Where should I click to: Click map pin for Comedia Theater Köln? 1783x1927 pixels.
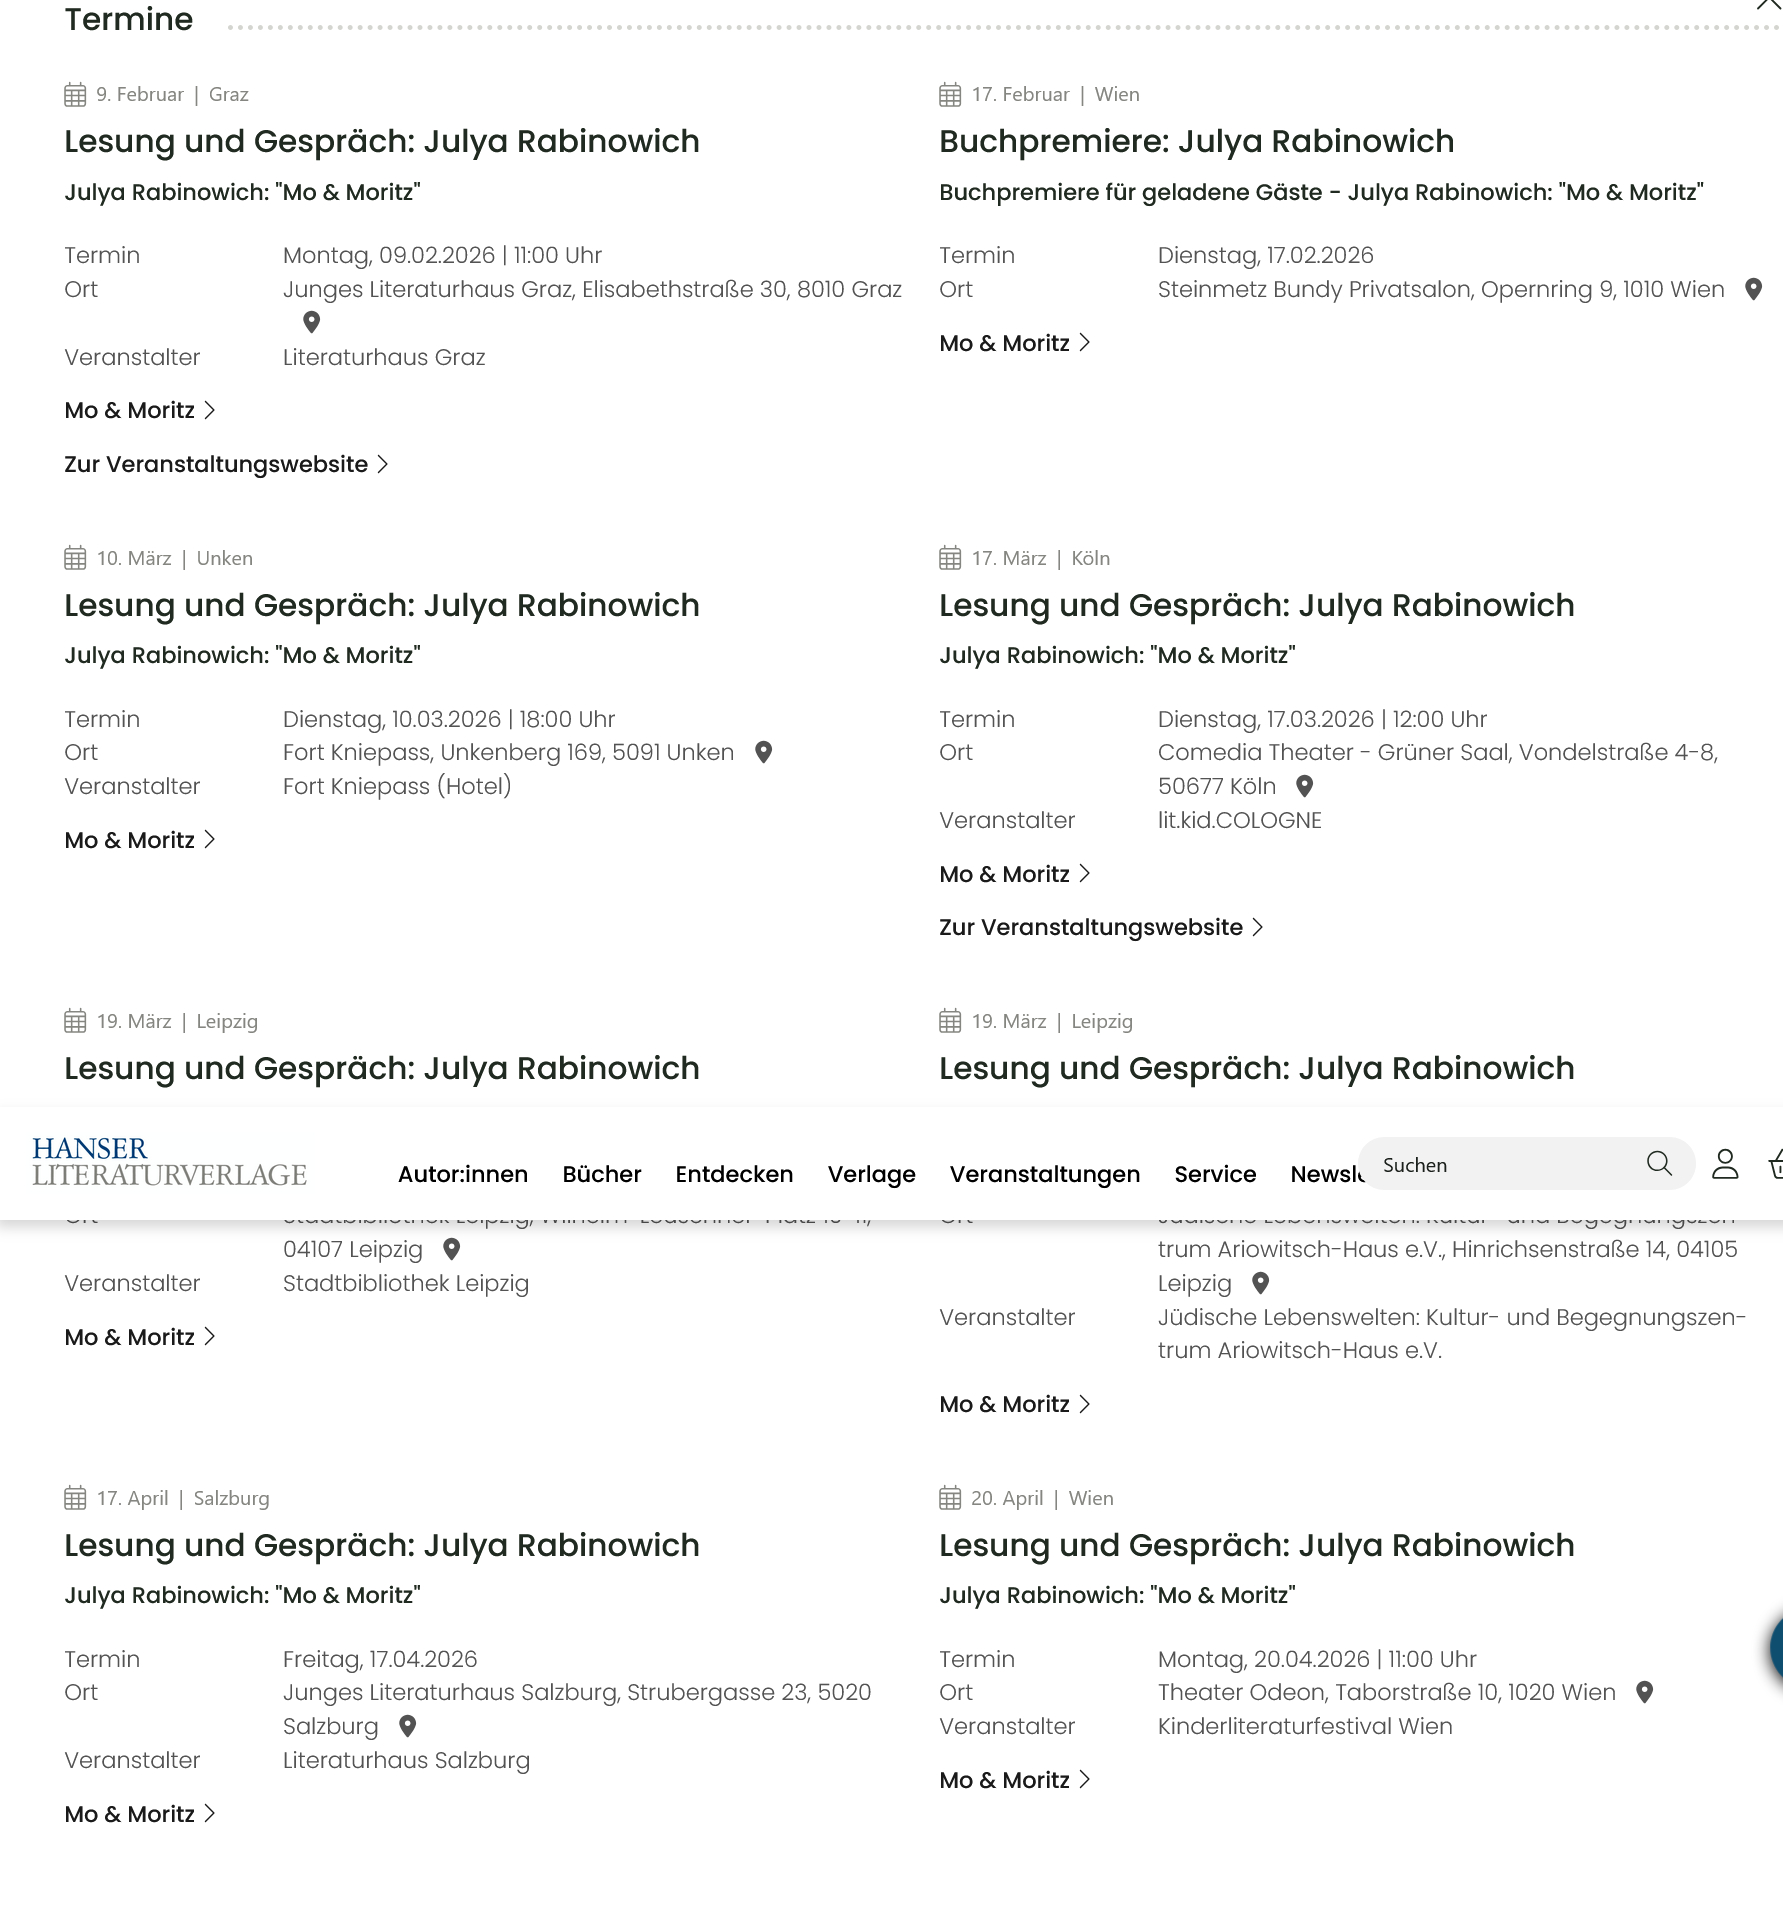point(1304,786)
